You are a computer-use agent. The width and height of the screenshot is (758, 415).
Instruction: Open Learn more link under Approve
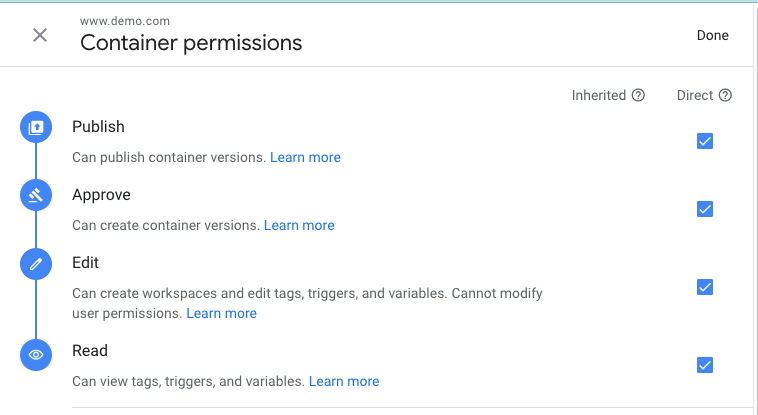[299, 225]
